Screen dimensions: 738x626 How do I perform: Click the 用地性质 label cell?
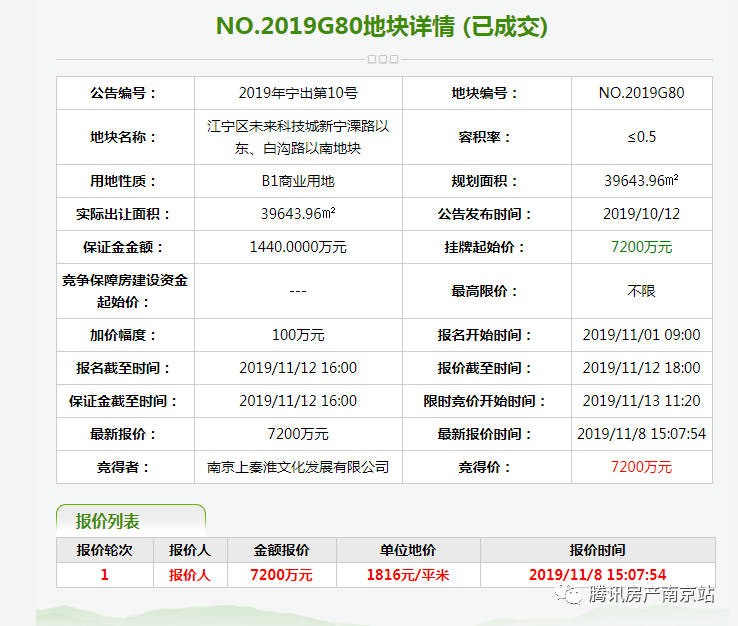click(x=125, y=181)
